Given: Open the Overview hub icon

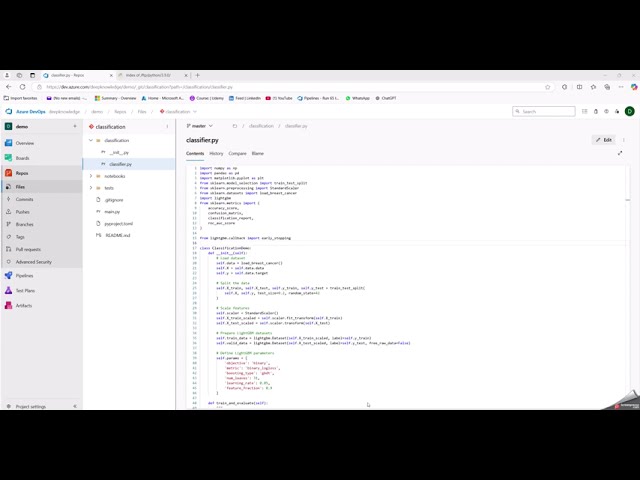Looking at the screenshot, I should tap(9, 143).
